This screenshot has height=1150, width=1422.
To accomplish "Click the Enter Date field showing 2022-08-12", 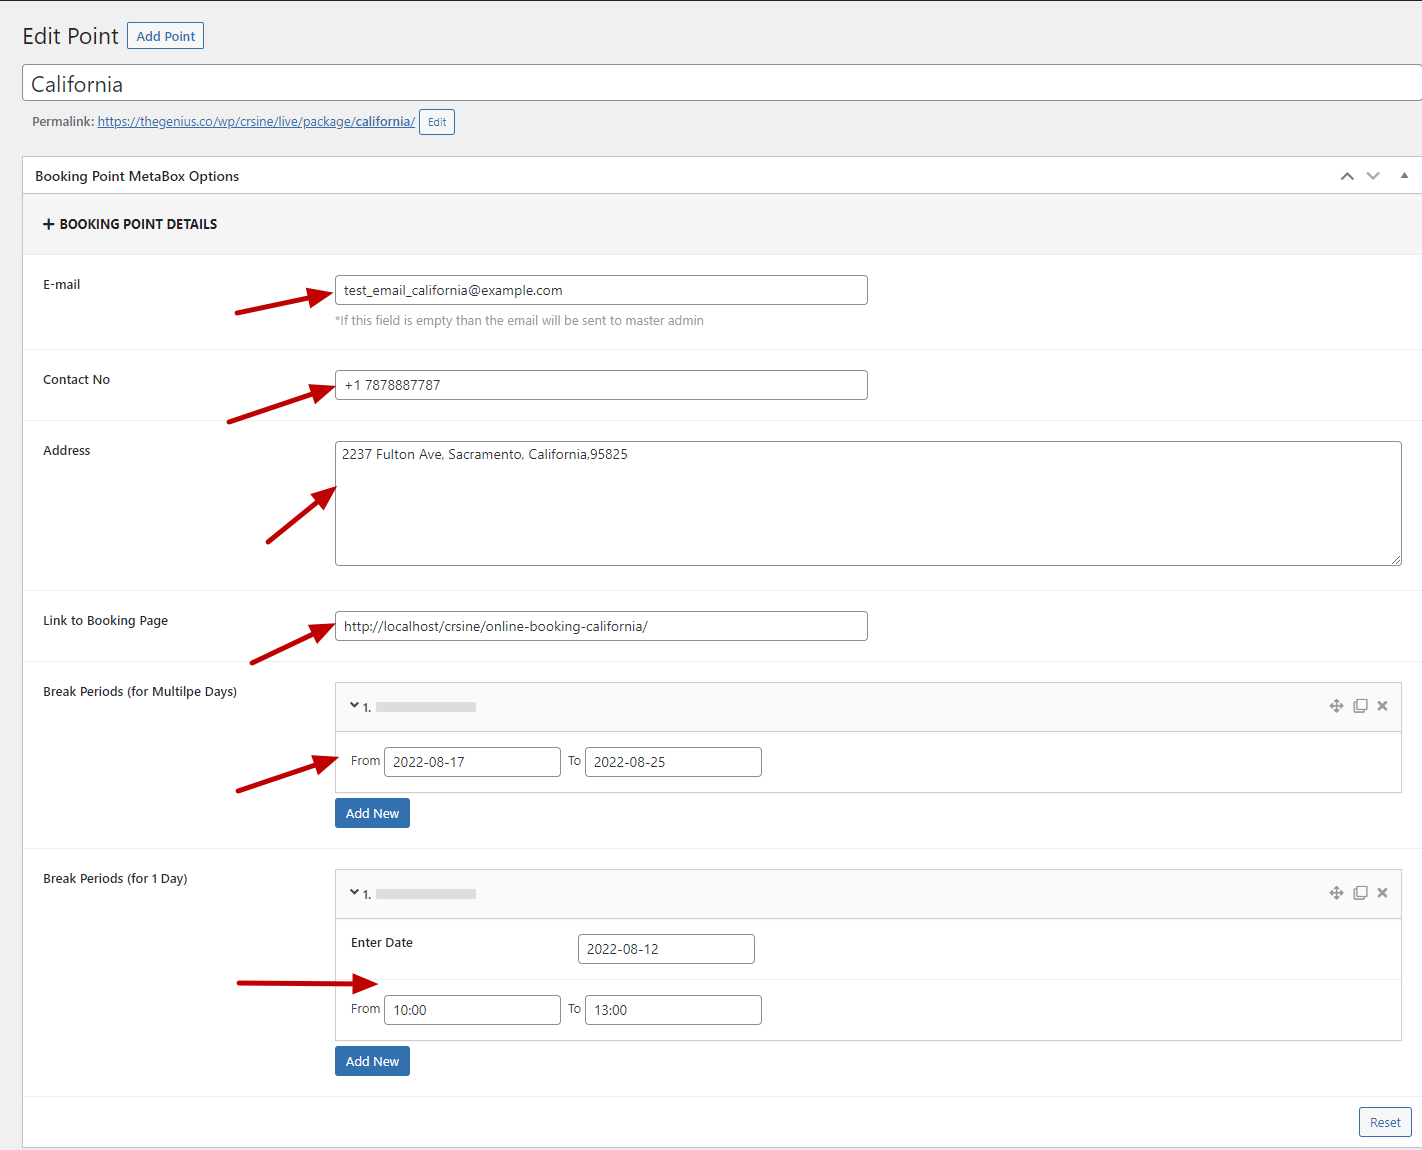I will [x=666, y=949].
